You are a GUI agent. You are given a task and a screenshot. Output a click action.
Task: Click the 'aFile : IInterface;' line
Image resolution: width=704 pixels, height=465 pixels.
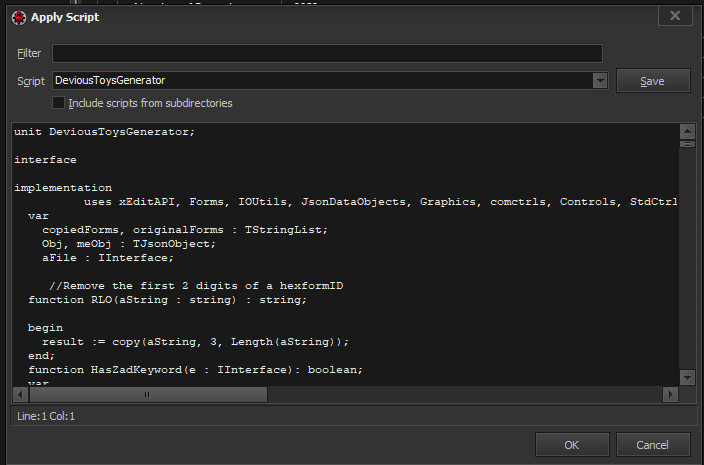pos(108,258)
